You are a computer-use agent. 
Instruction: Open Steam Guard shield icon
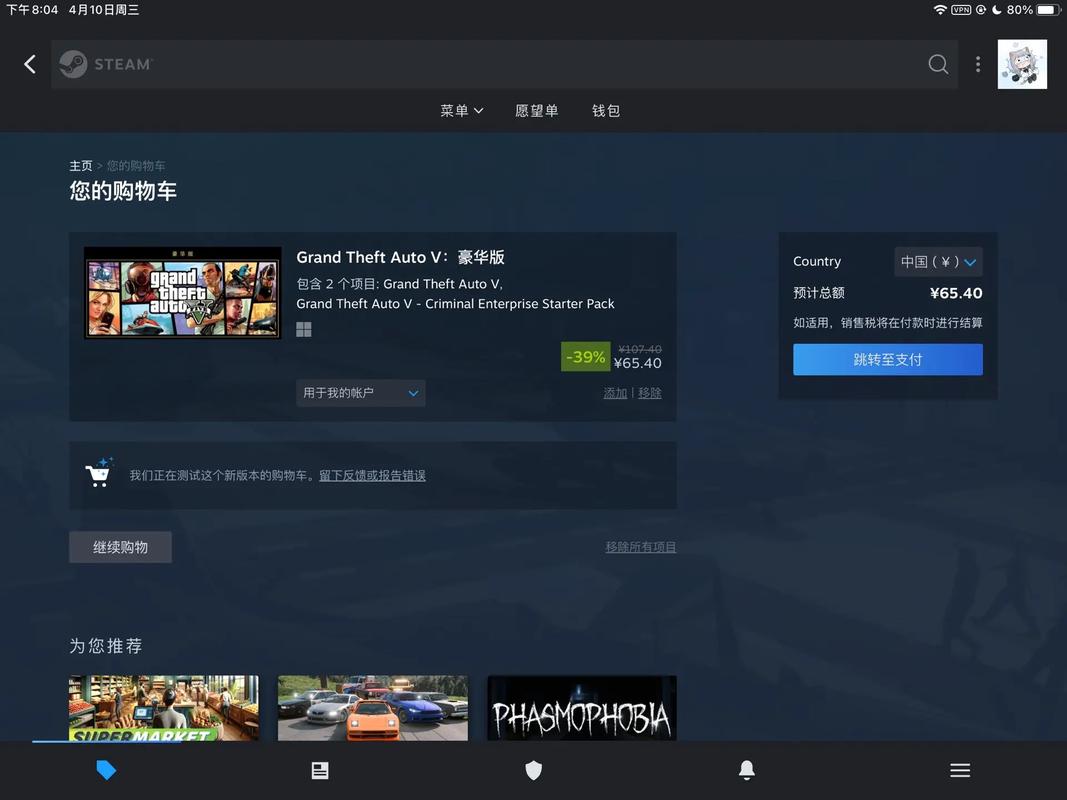tap(533, 770)
